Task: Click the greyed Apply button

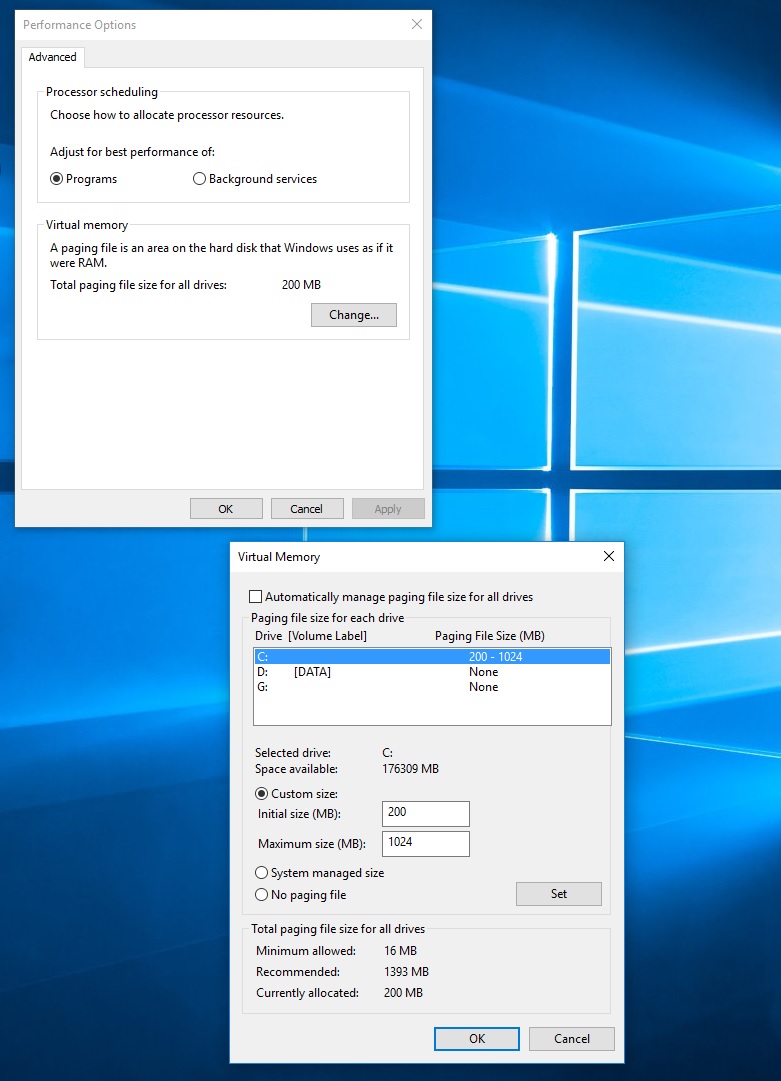Action: 388,509
